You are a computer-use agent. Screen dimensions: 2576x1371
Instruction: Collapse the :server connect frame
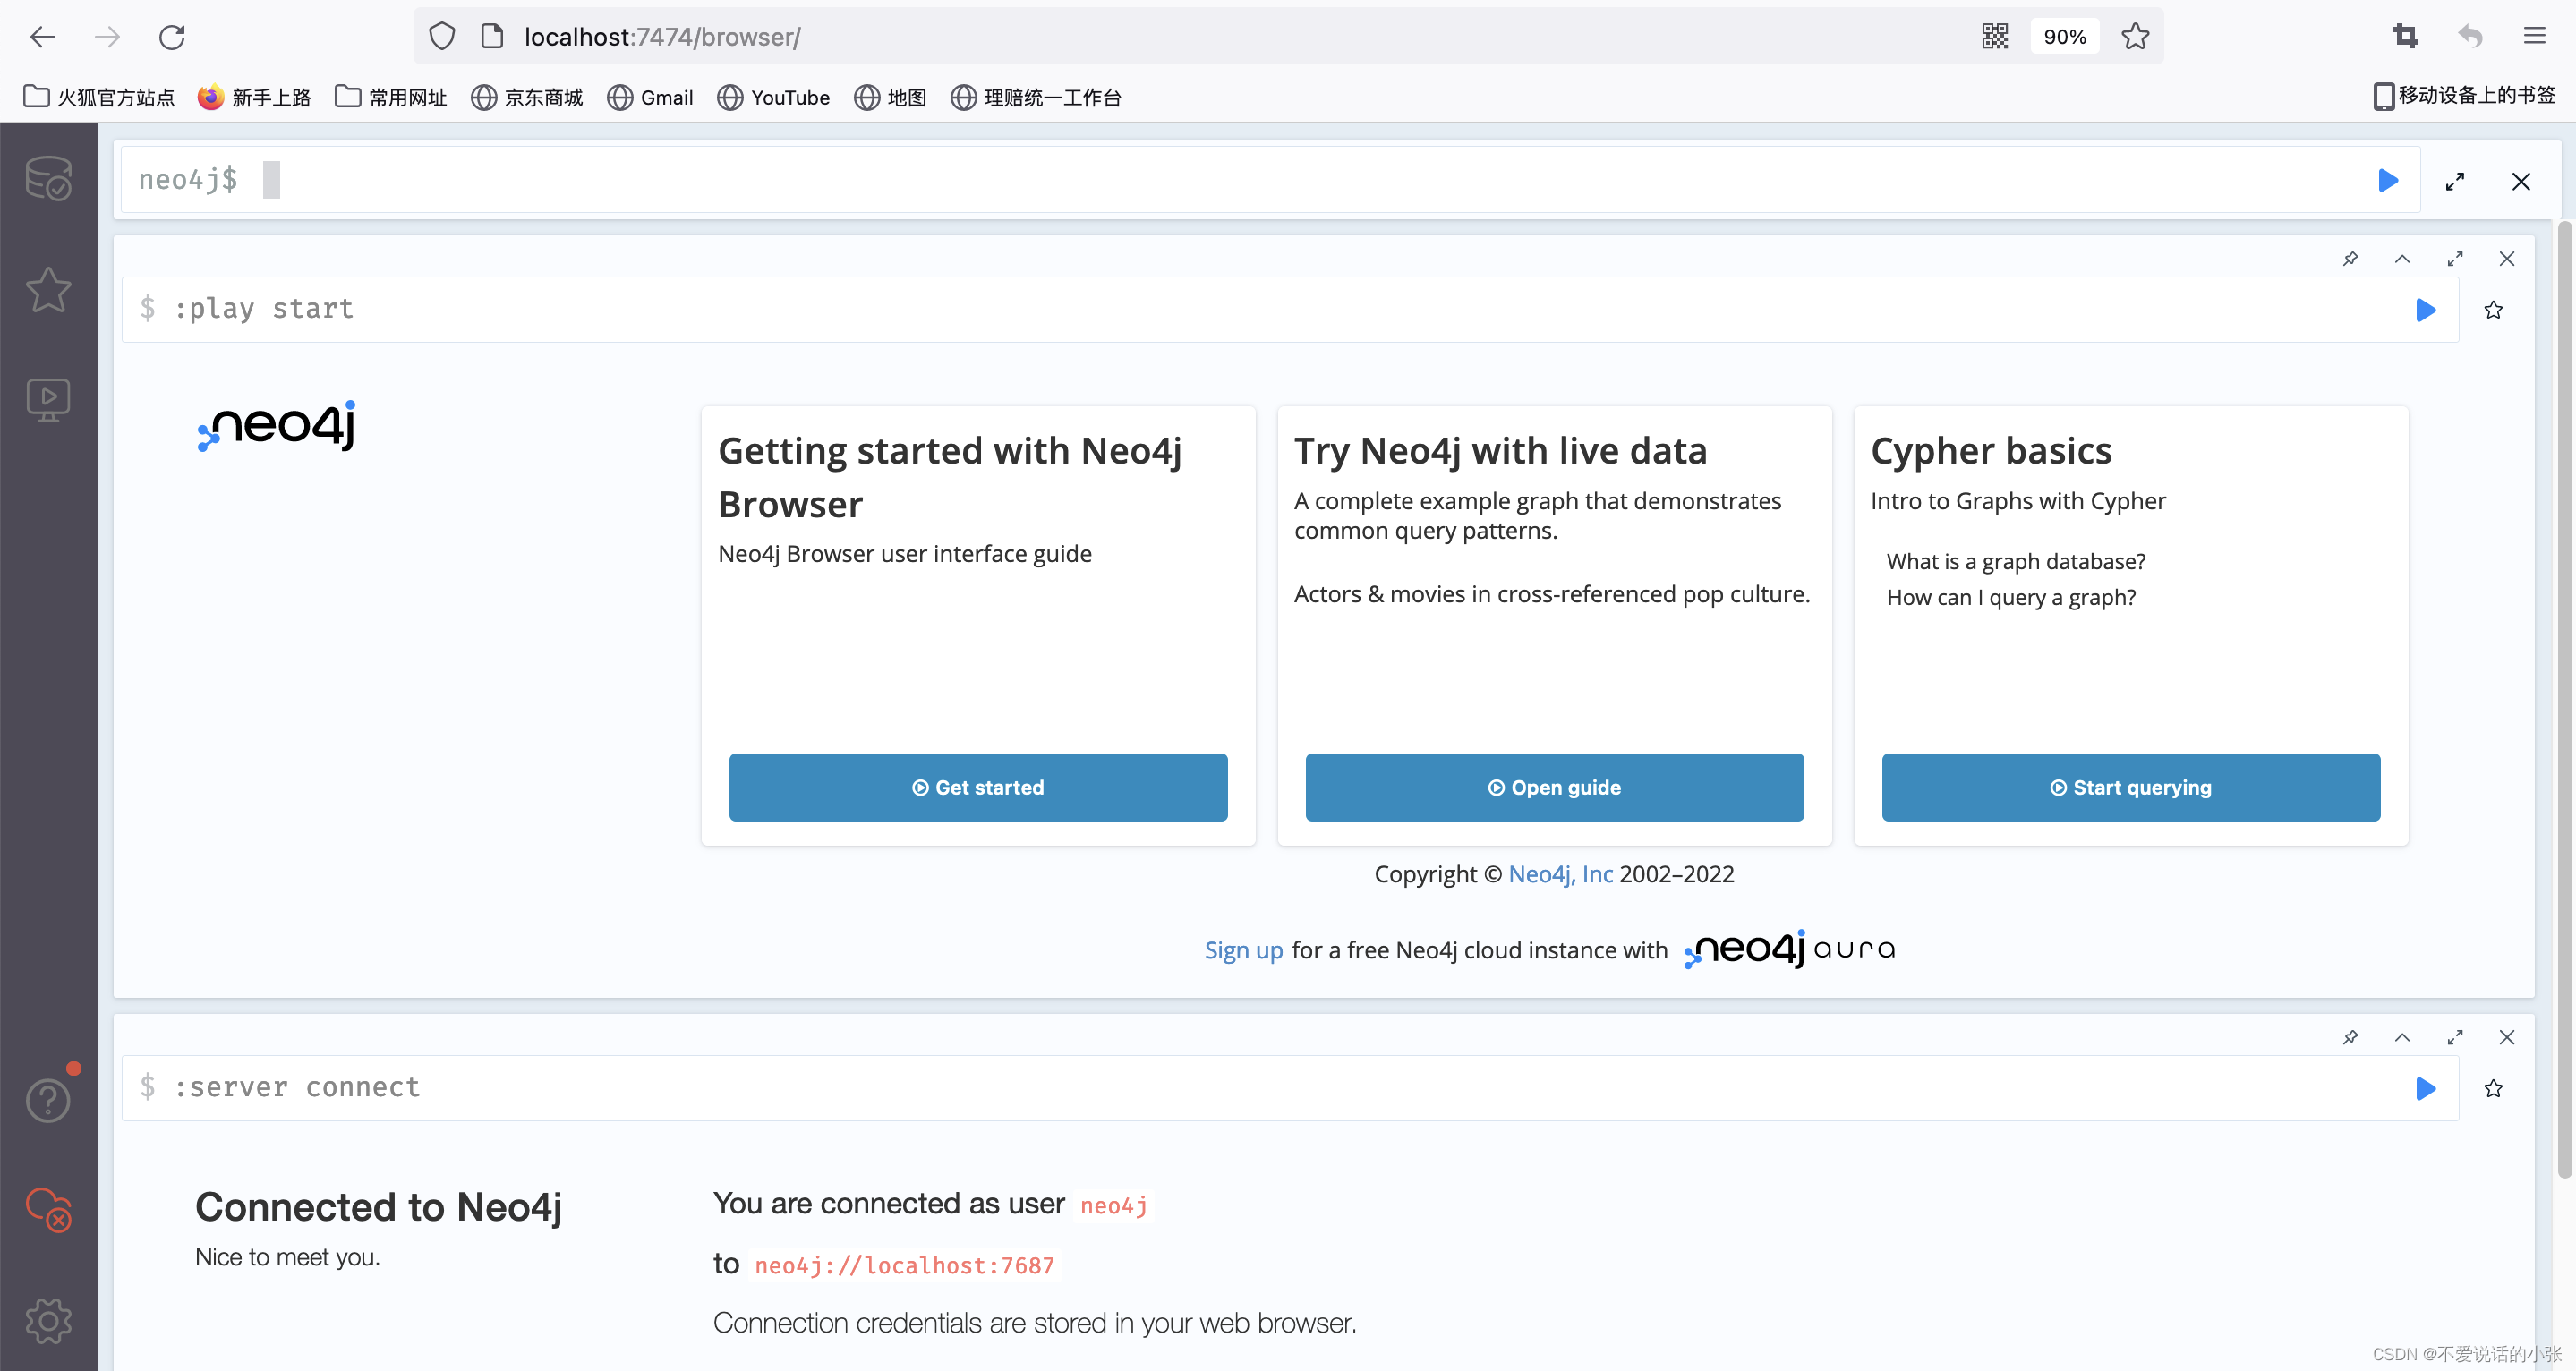2402,1038
